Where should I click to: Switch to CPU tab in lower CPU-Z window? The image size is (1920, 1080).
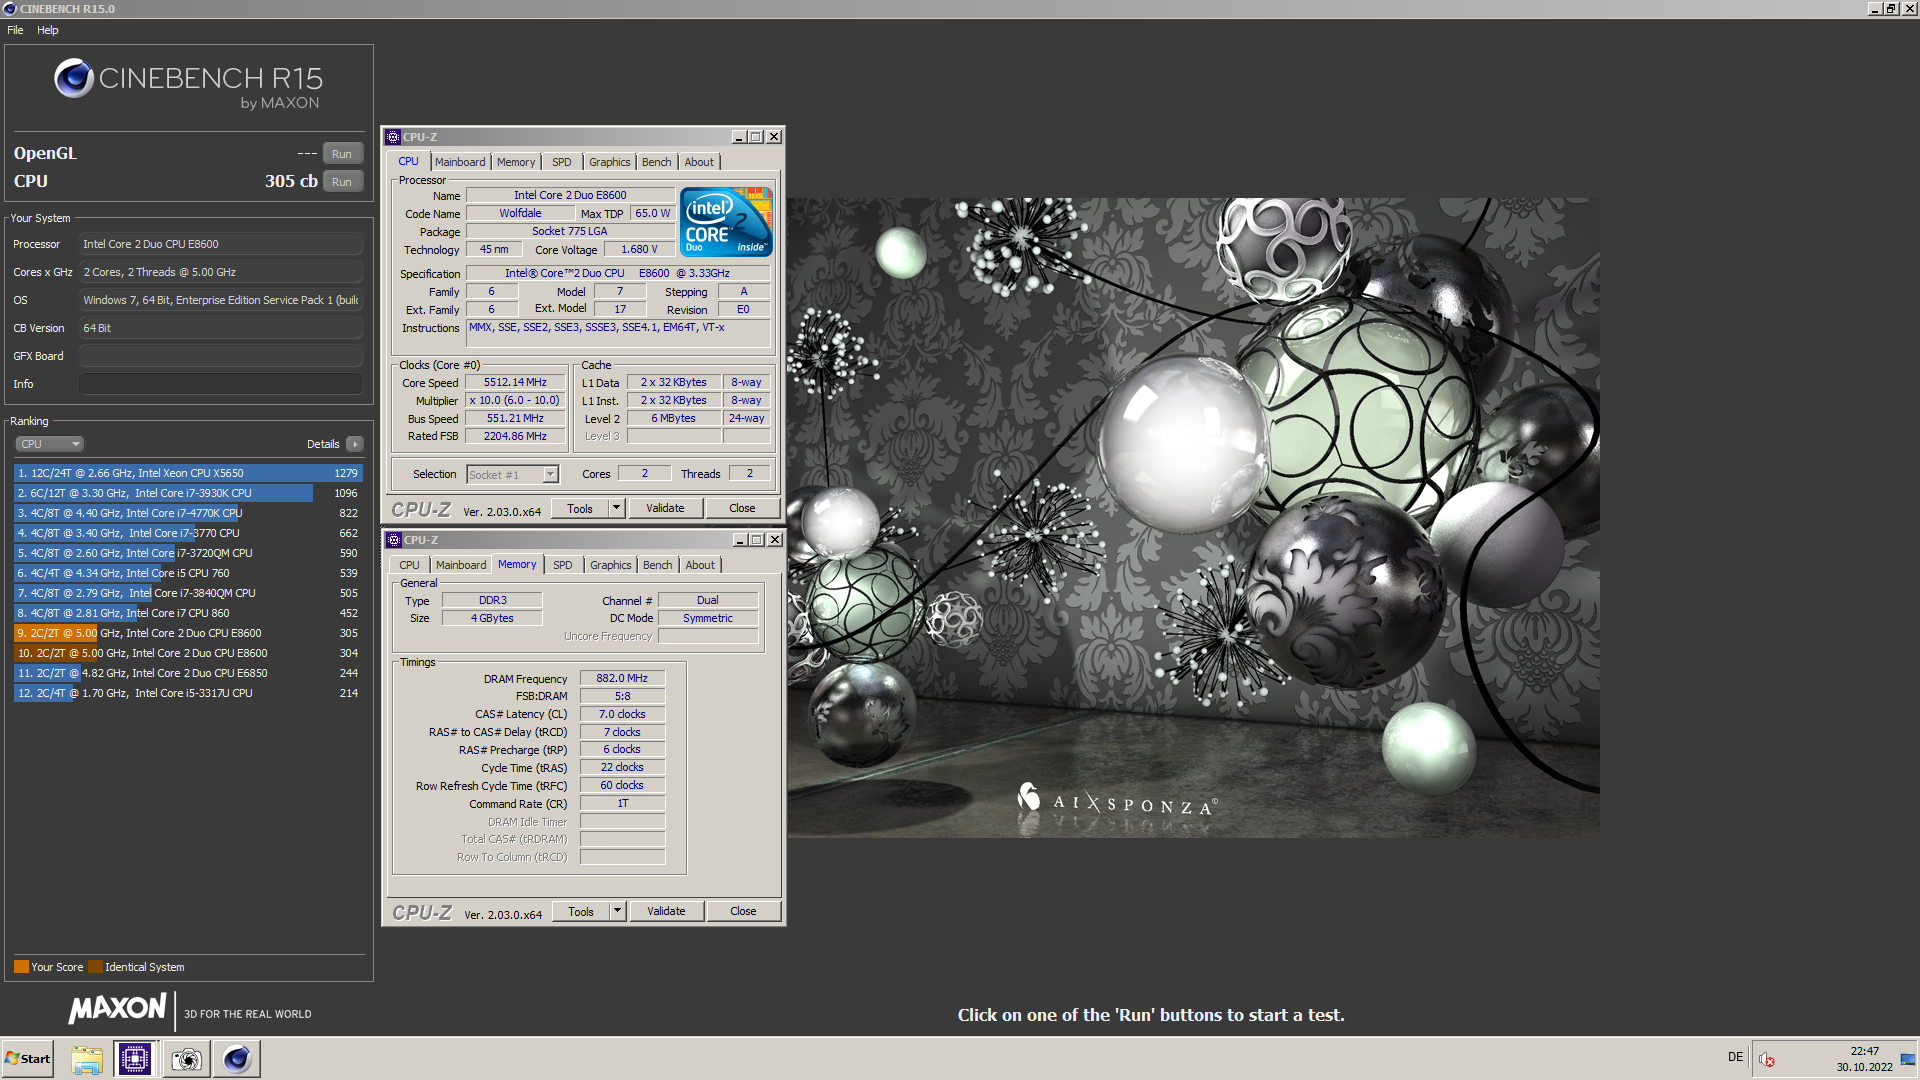(x=410, y=565)
